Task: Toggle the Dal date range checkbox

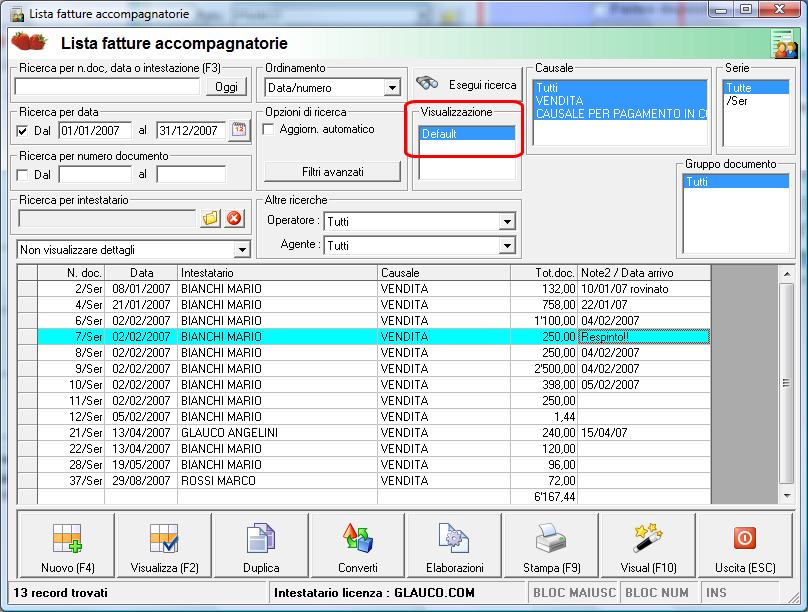Action: [22, 131]
